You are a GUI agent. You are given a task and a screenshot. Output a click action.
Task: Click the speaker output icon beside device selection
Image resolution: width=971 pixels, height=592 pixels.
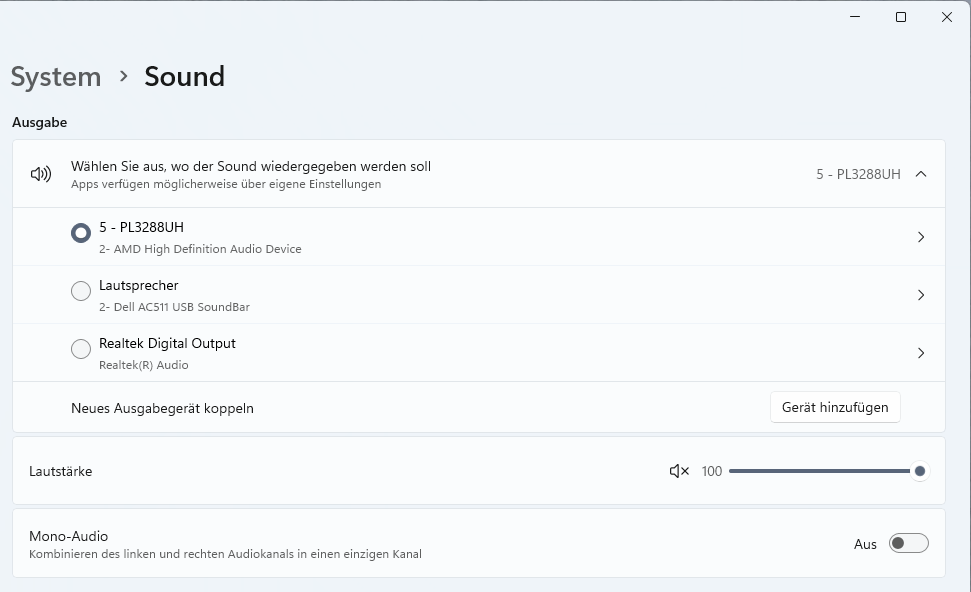click(x=39, y=173)
